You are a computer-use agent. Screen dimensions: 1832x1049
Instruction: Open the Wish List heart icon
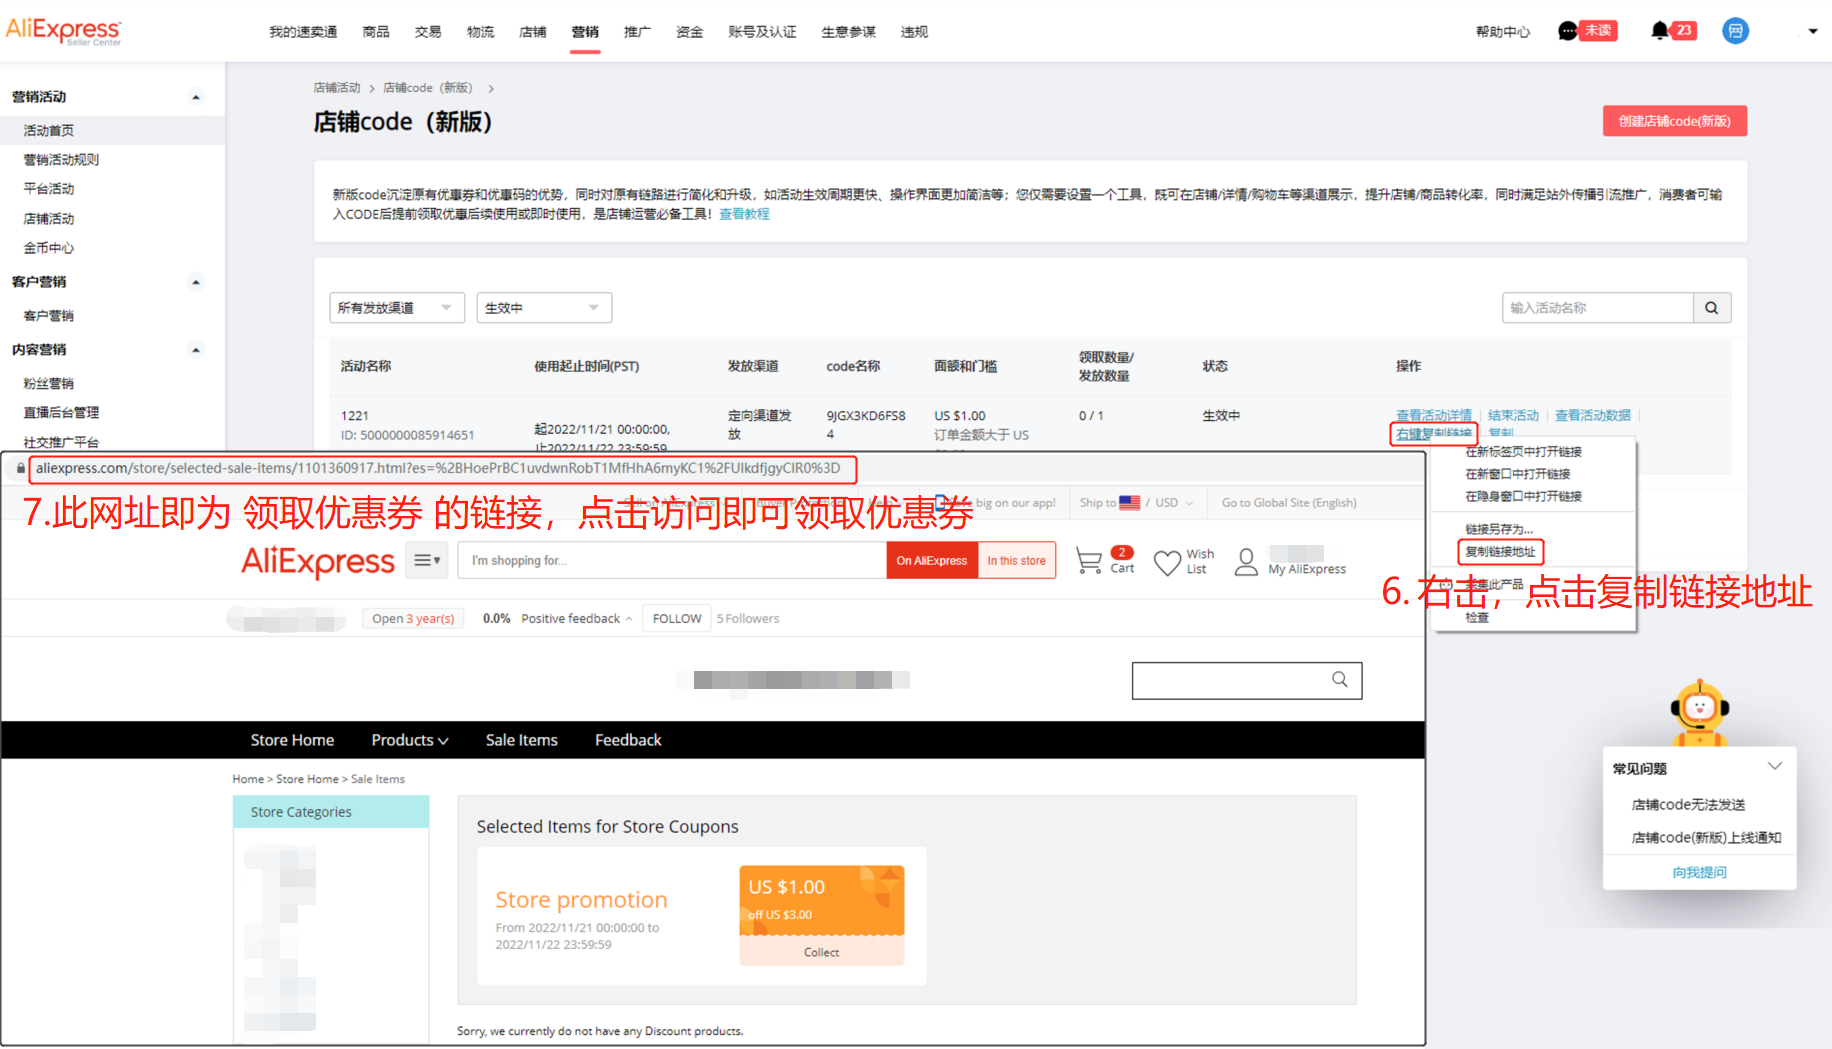coord(1167,562)
